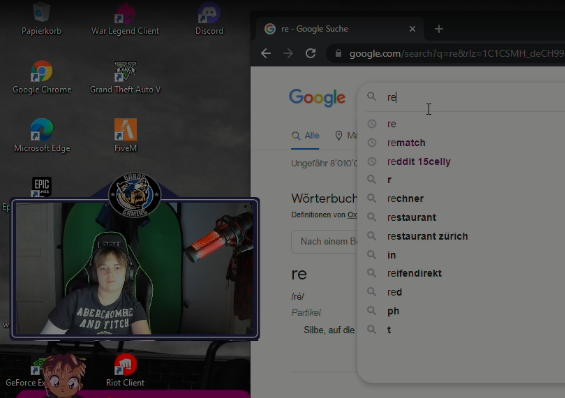Select the 're - Google Suche' tab
Image resolution: width=565 pixels, height=398 pixels.
click(x=339, y=29)
